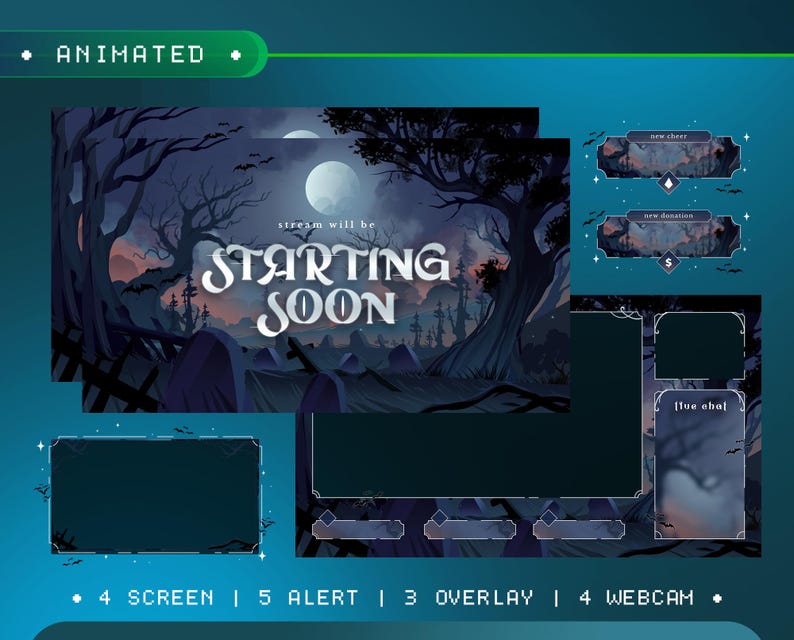The image size is (794, 640).
Task: Select the 'new donation' label
Action: 668,216
